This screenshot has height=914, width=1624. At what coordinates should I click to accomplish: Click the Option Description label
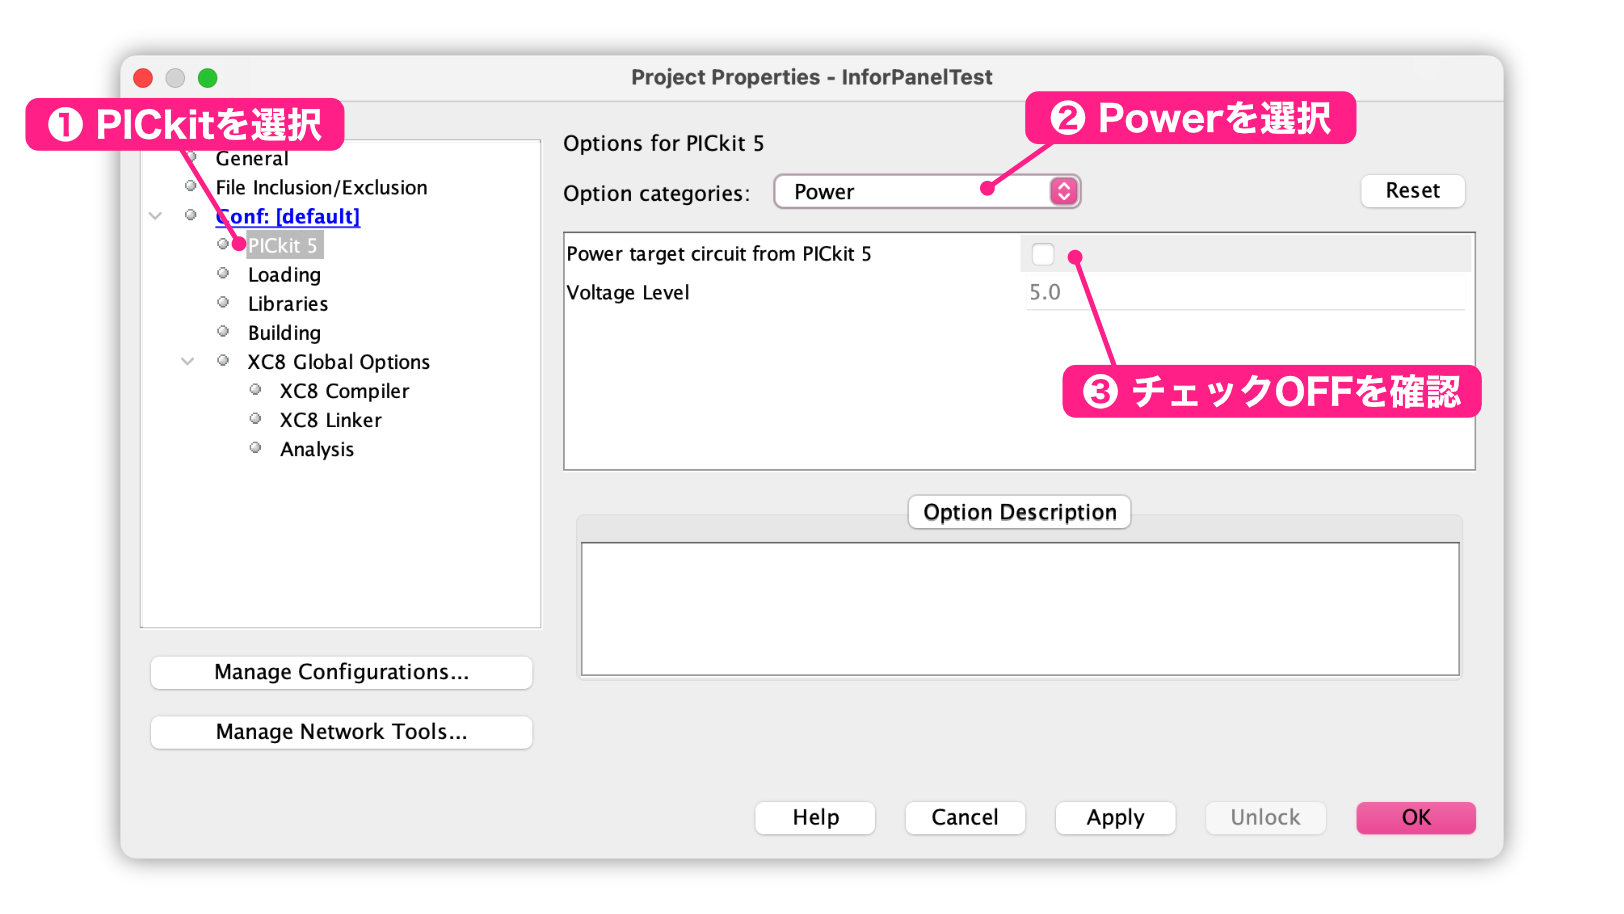(1019, 512)
